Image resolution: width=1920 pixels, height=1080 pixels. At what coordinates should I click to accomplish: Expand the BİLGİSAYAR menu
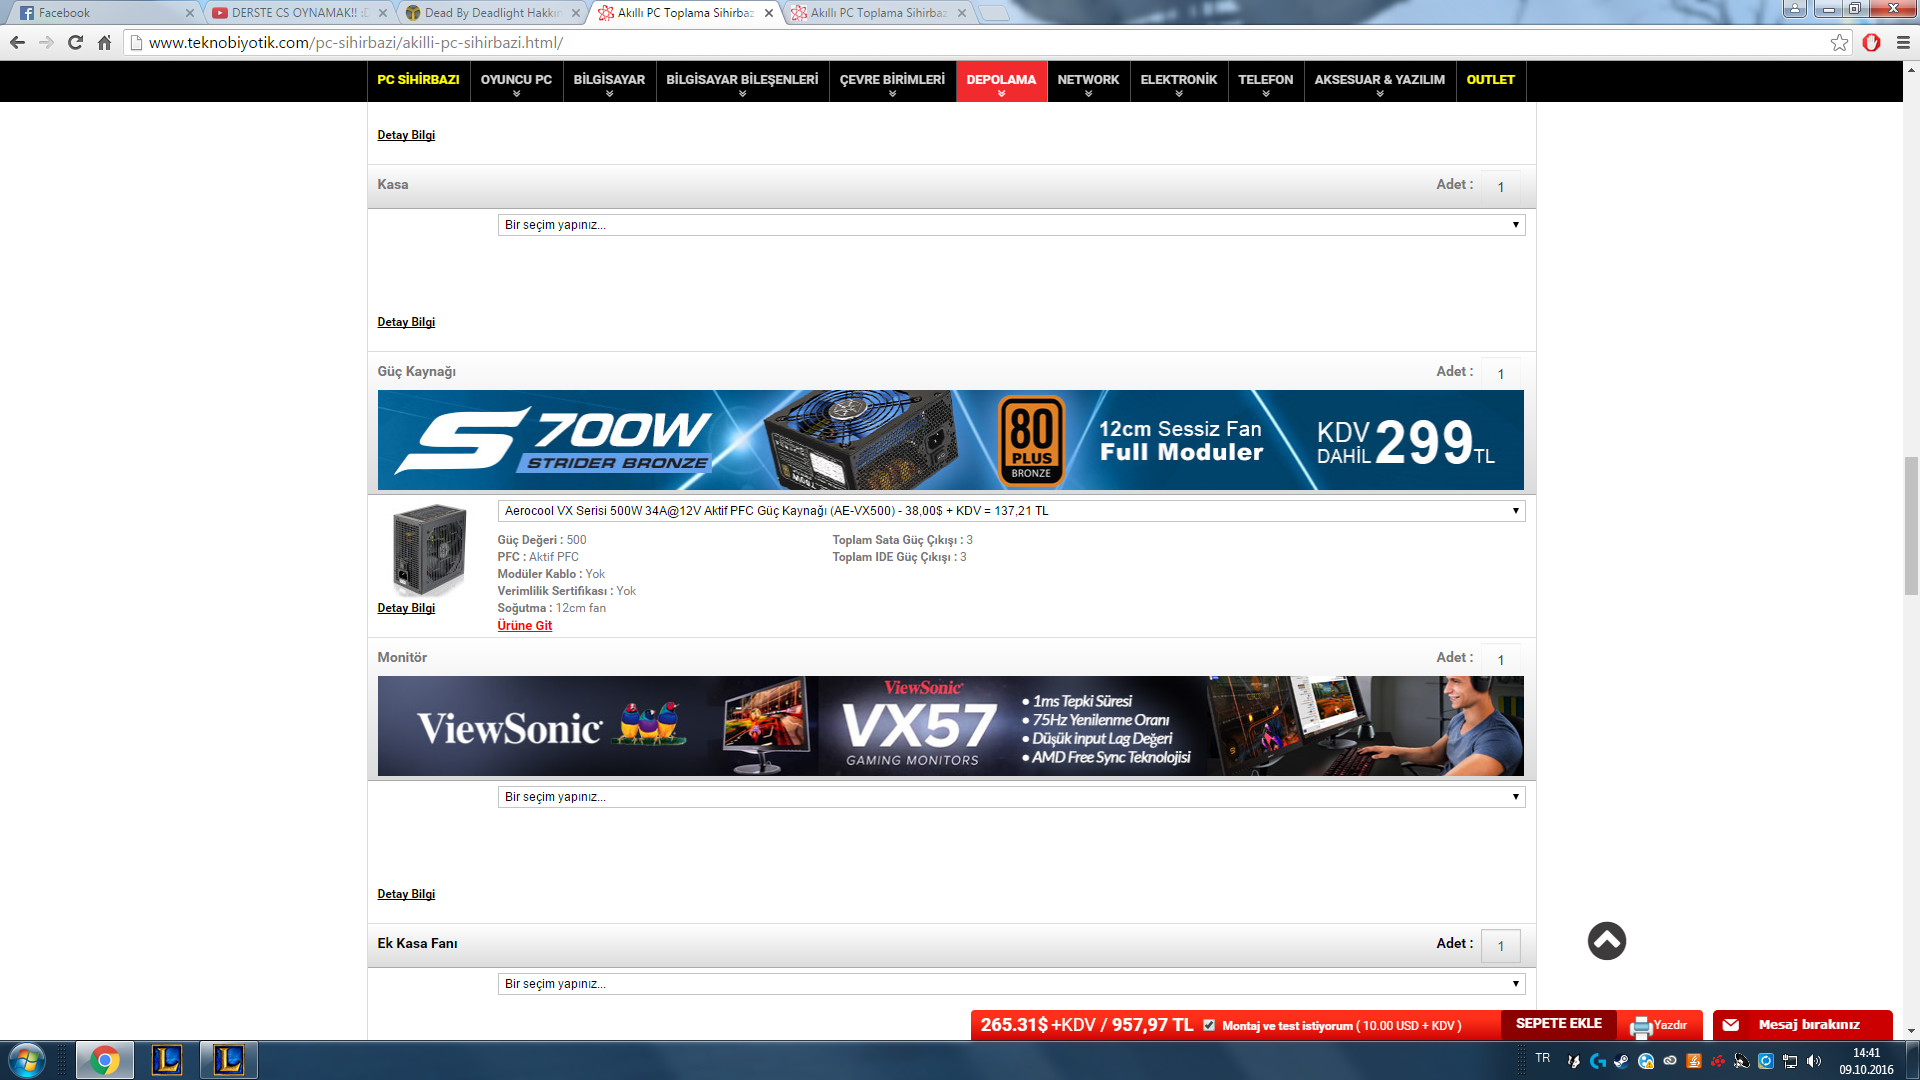(609, 81)
